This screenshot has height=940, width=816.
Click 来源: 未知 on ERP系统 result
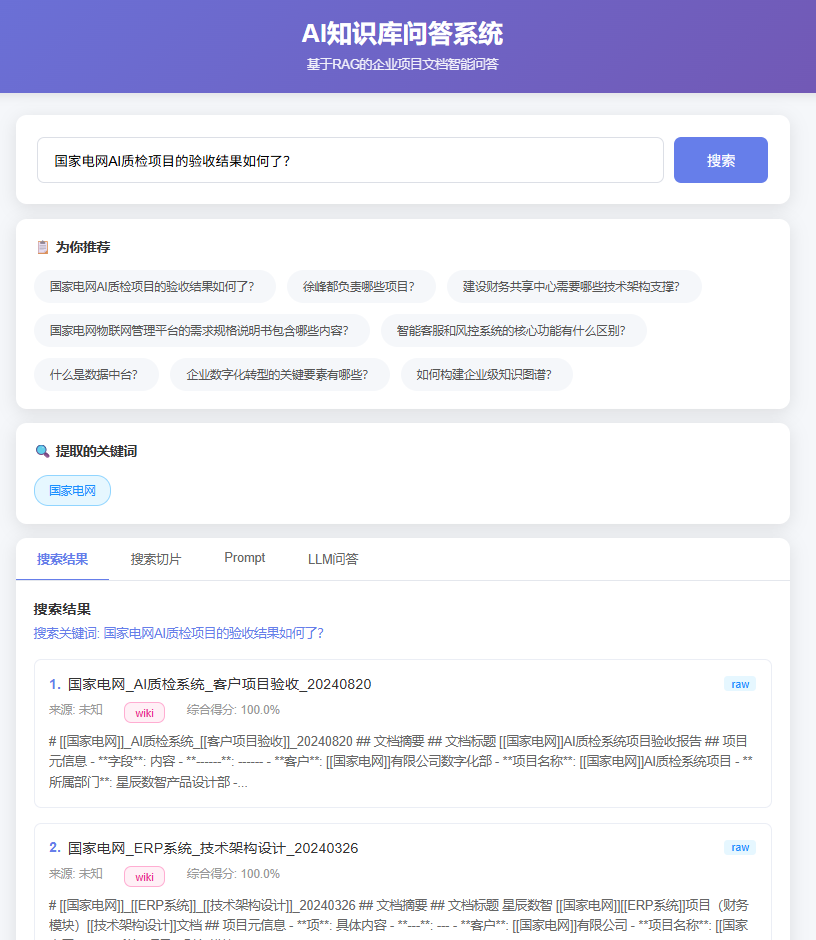click(76, 873)
